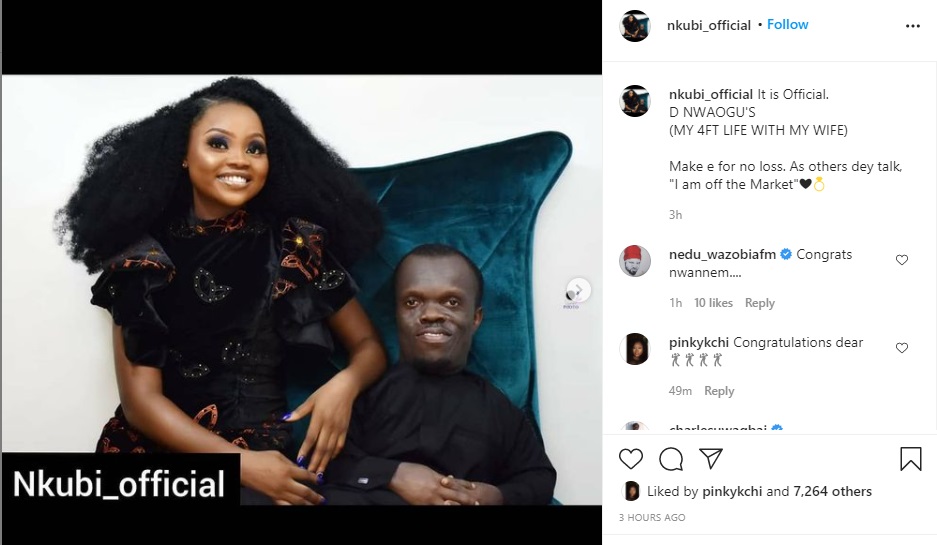
Task: Open nkubi_official header profile picture
Action: coord(635,26)
